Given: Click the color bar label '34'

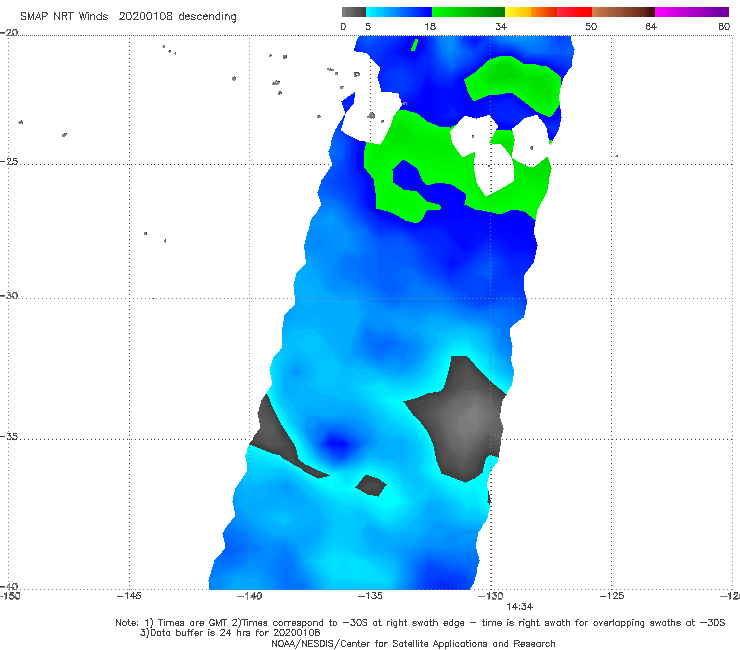Looking at the screenshot, I should (501, 27).
